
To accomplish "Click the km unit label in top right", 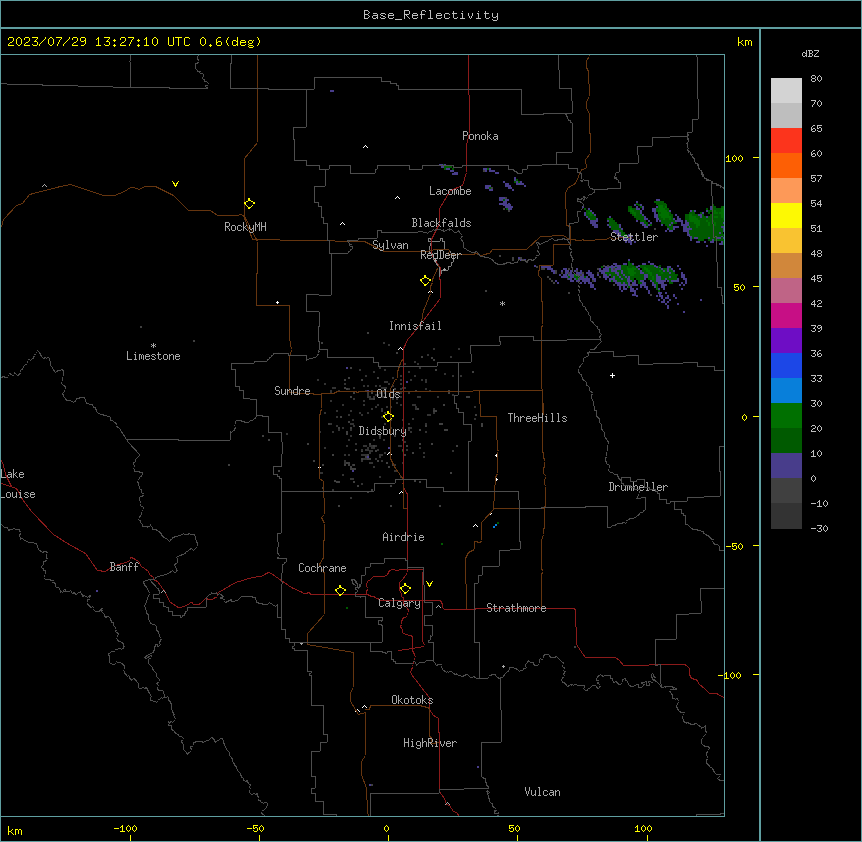I will [744, 42].
